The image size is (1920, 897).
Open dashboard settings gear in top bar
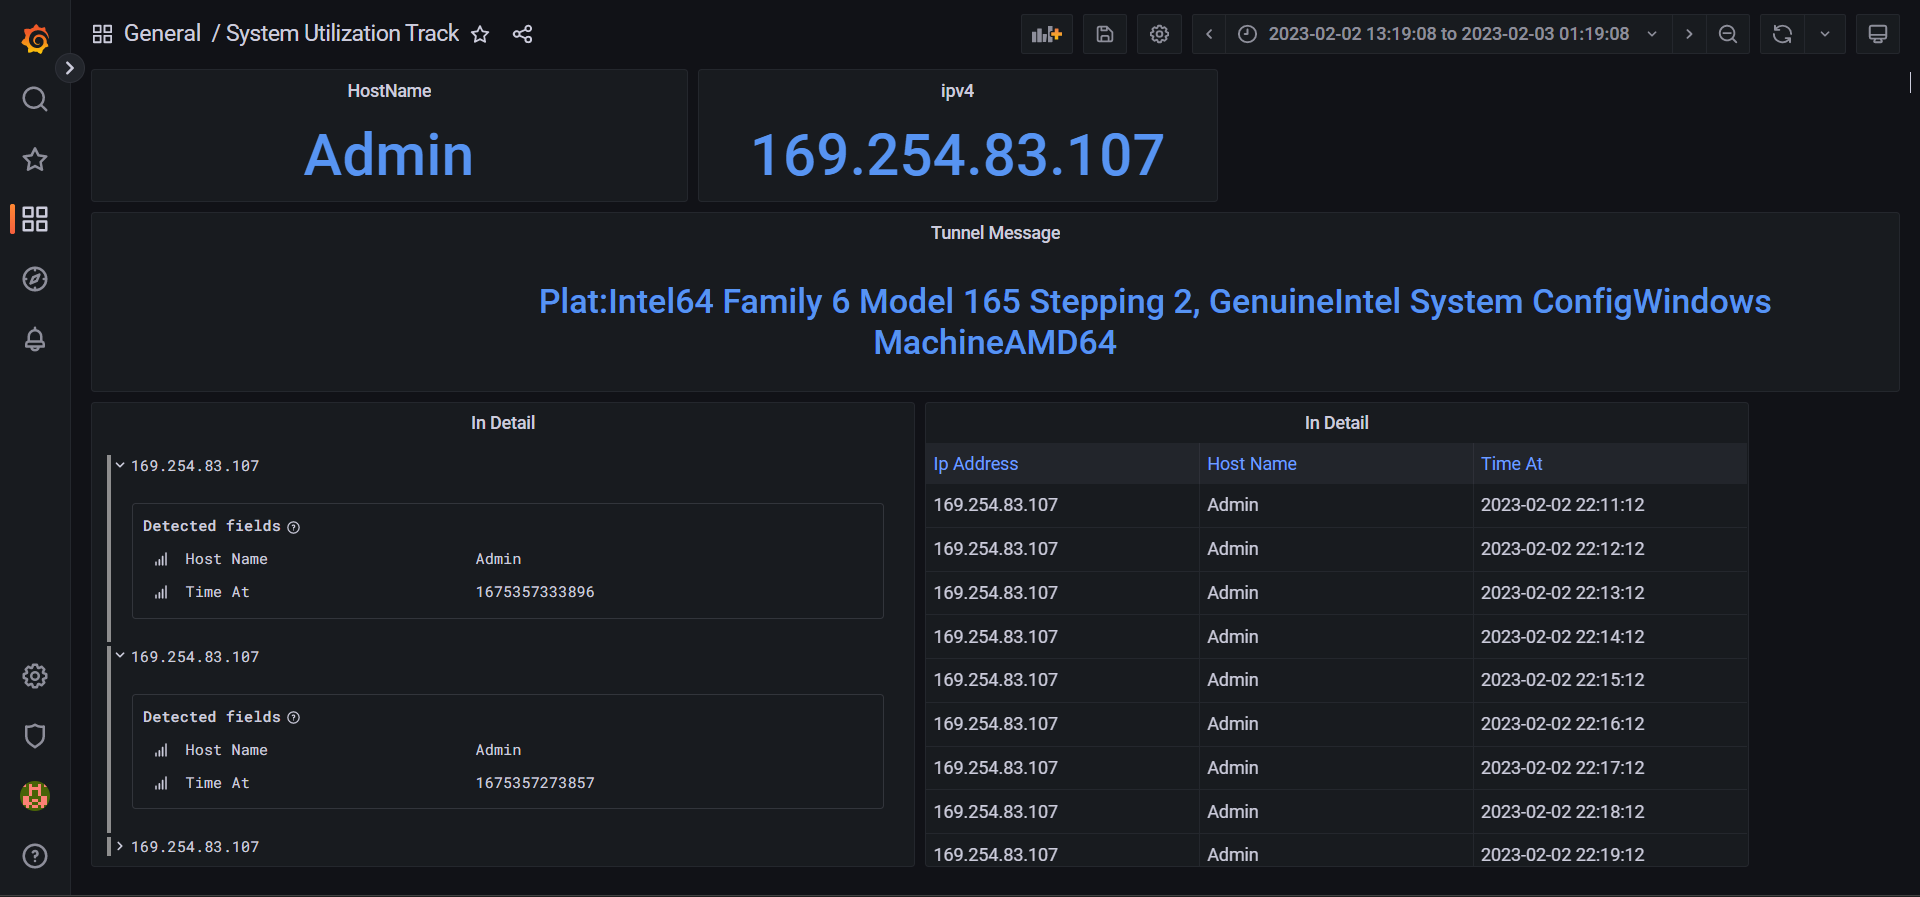[x=1159, y=34]
